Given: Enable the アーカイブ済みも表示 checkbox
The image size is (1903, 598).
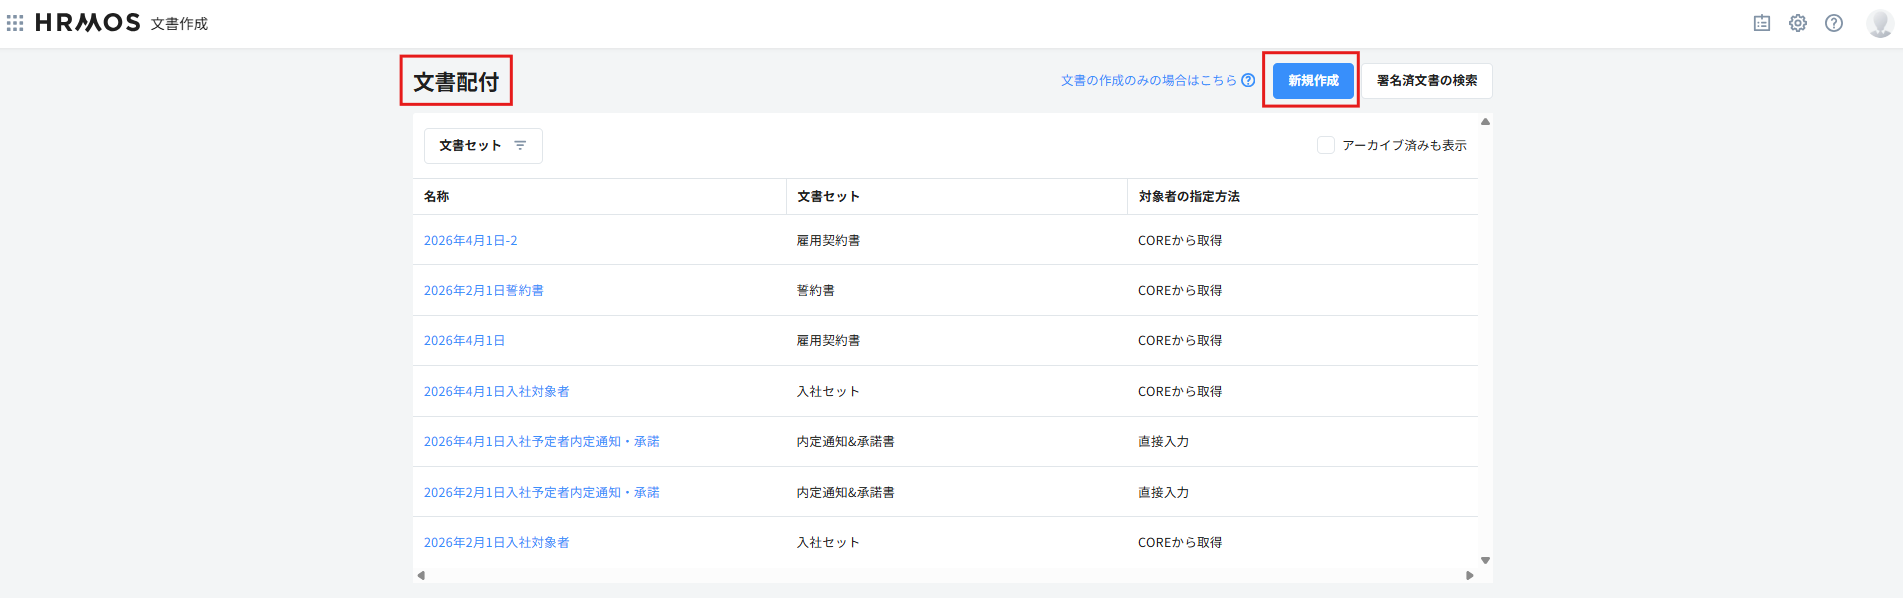Looking at the screenshot, I should tap(1326, 146).
